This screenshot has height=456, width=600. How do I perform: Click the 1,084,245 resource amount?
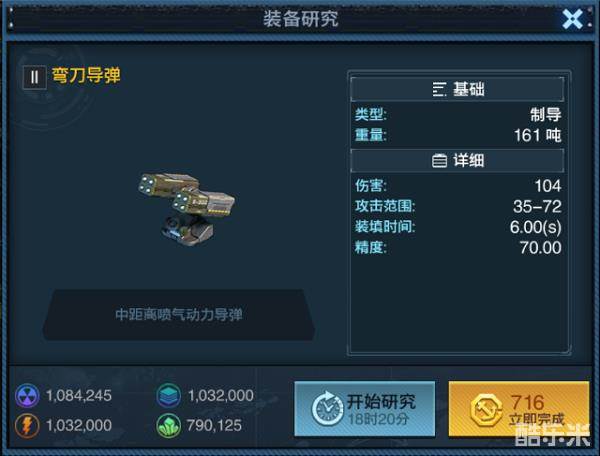[79, 396]
